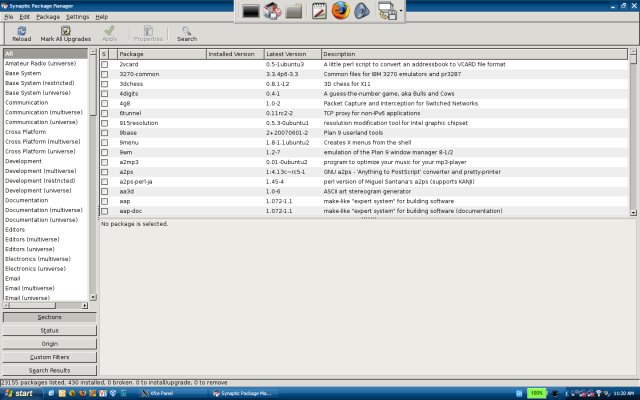Screen dimensions: 640x400
Task: Mark the checkbox for 2vcard package
Action: (x=104, y=64)
